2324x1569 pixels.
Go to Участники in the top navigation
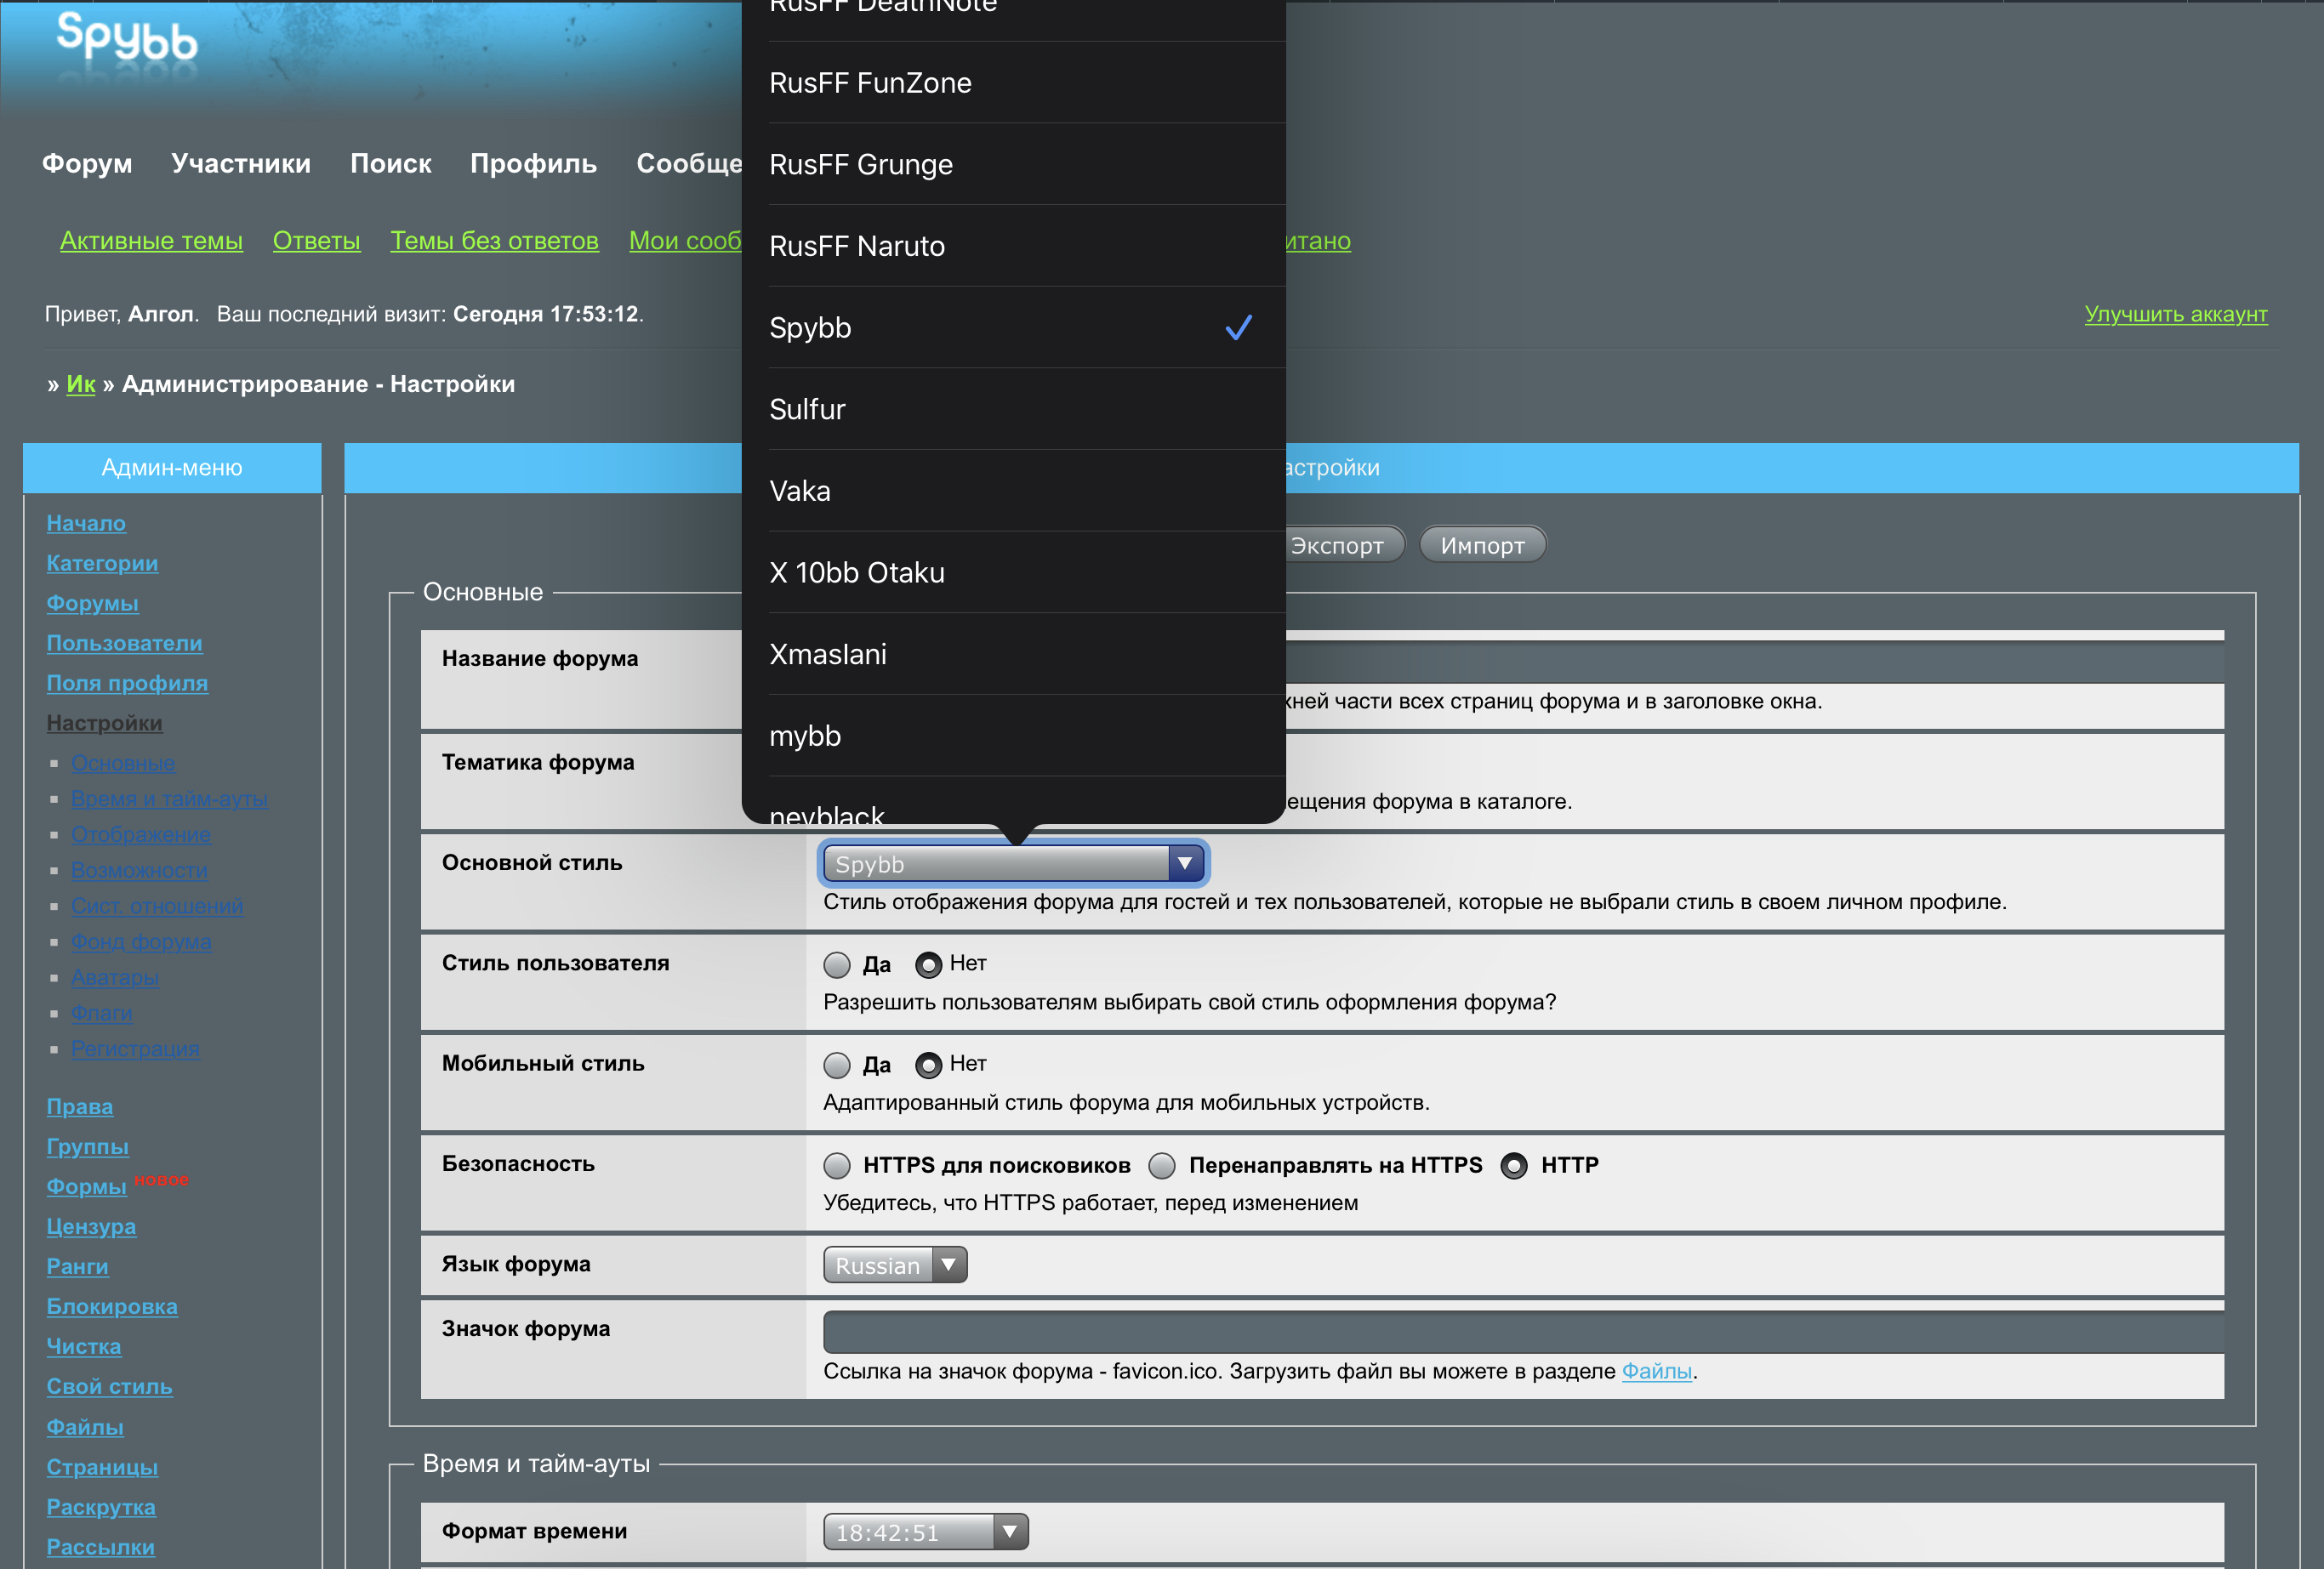pos(241,163)
